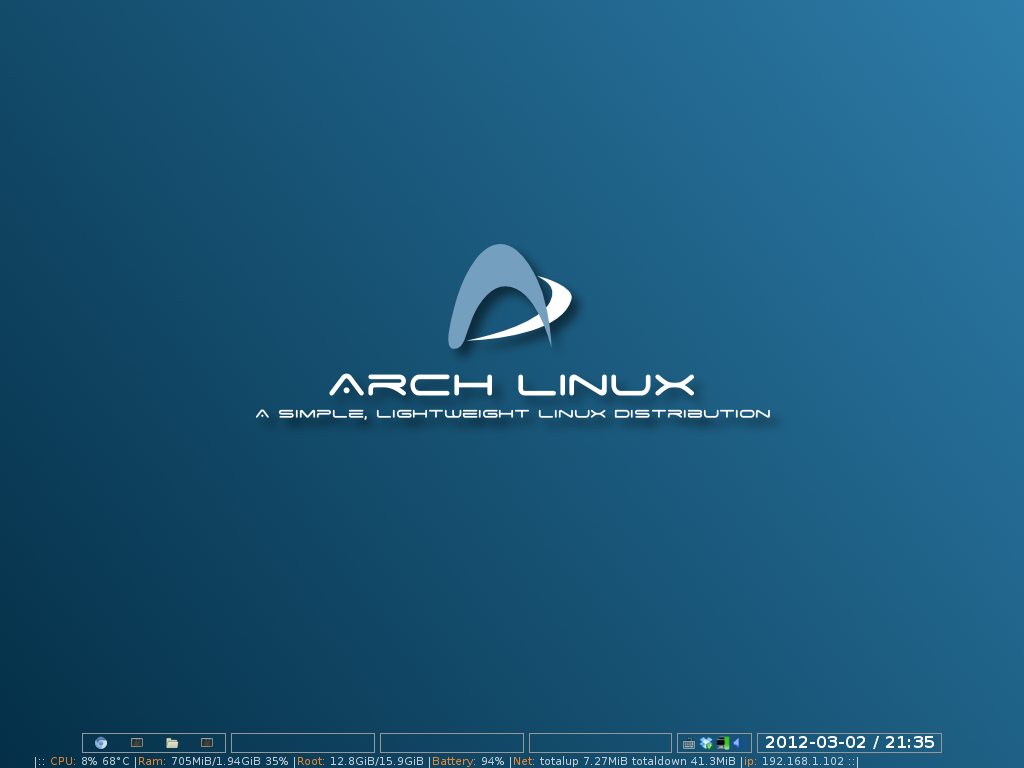Click the Root usage 12.8GiB/15.9GiB

(x=377, y=761)
